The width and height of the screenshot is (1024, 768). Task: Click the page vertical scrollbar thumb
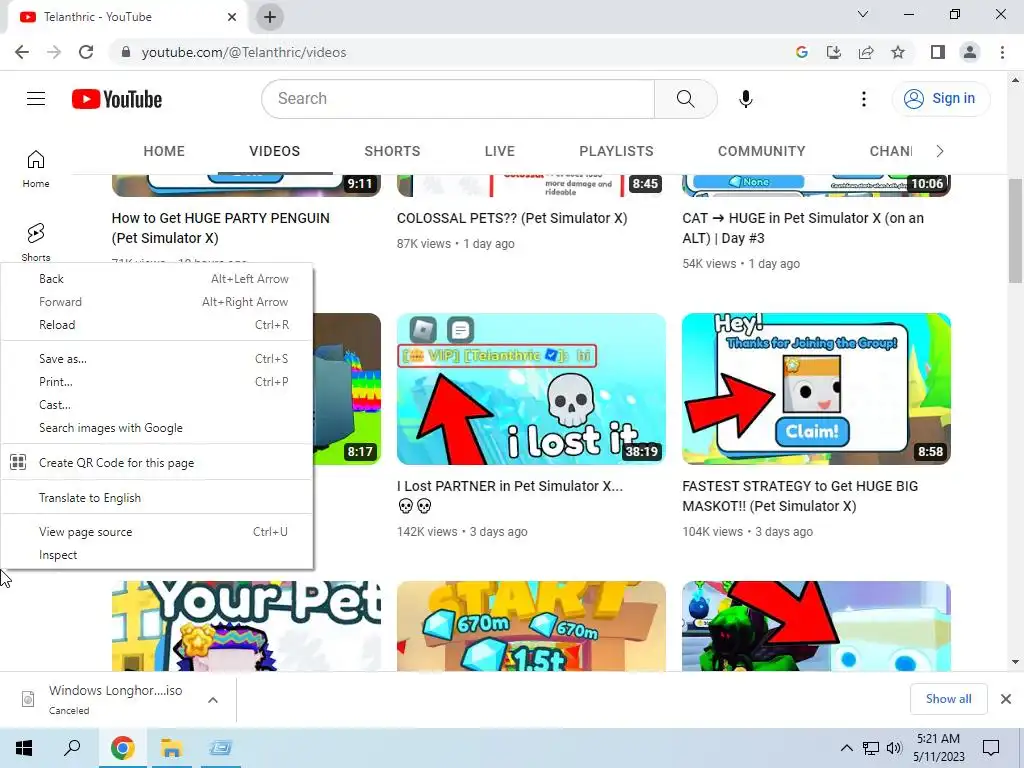pyautogui.click(x=1015, y=231)
